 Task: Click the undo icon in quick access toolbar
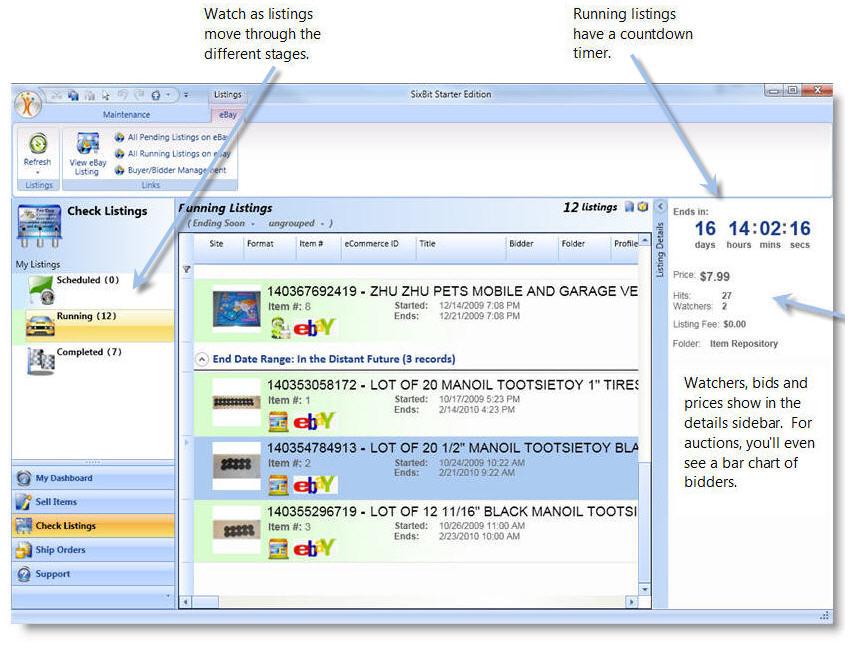click(x=123, y=95)
